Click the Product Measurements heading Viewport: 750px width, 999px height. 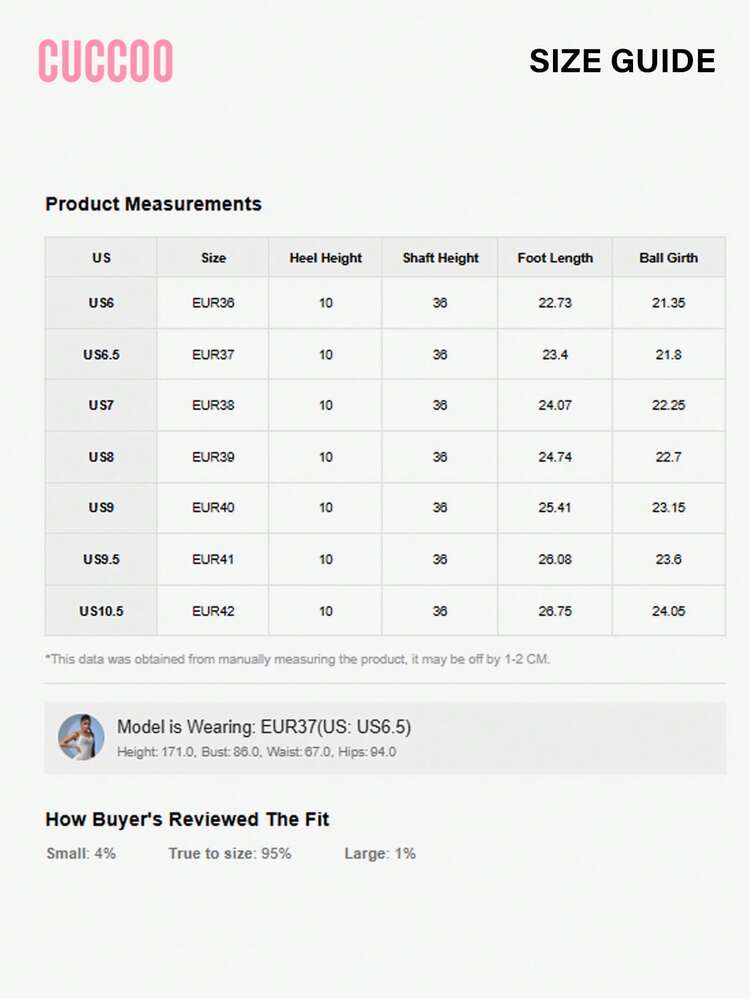[154, 204]
